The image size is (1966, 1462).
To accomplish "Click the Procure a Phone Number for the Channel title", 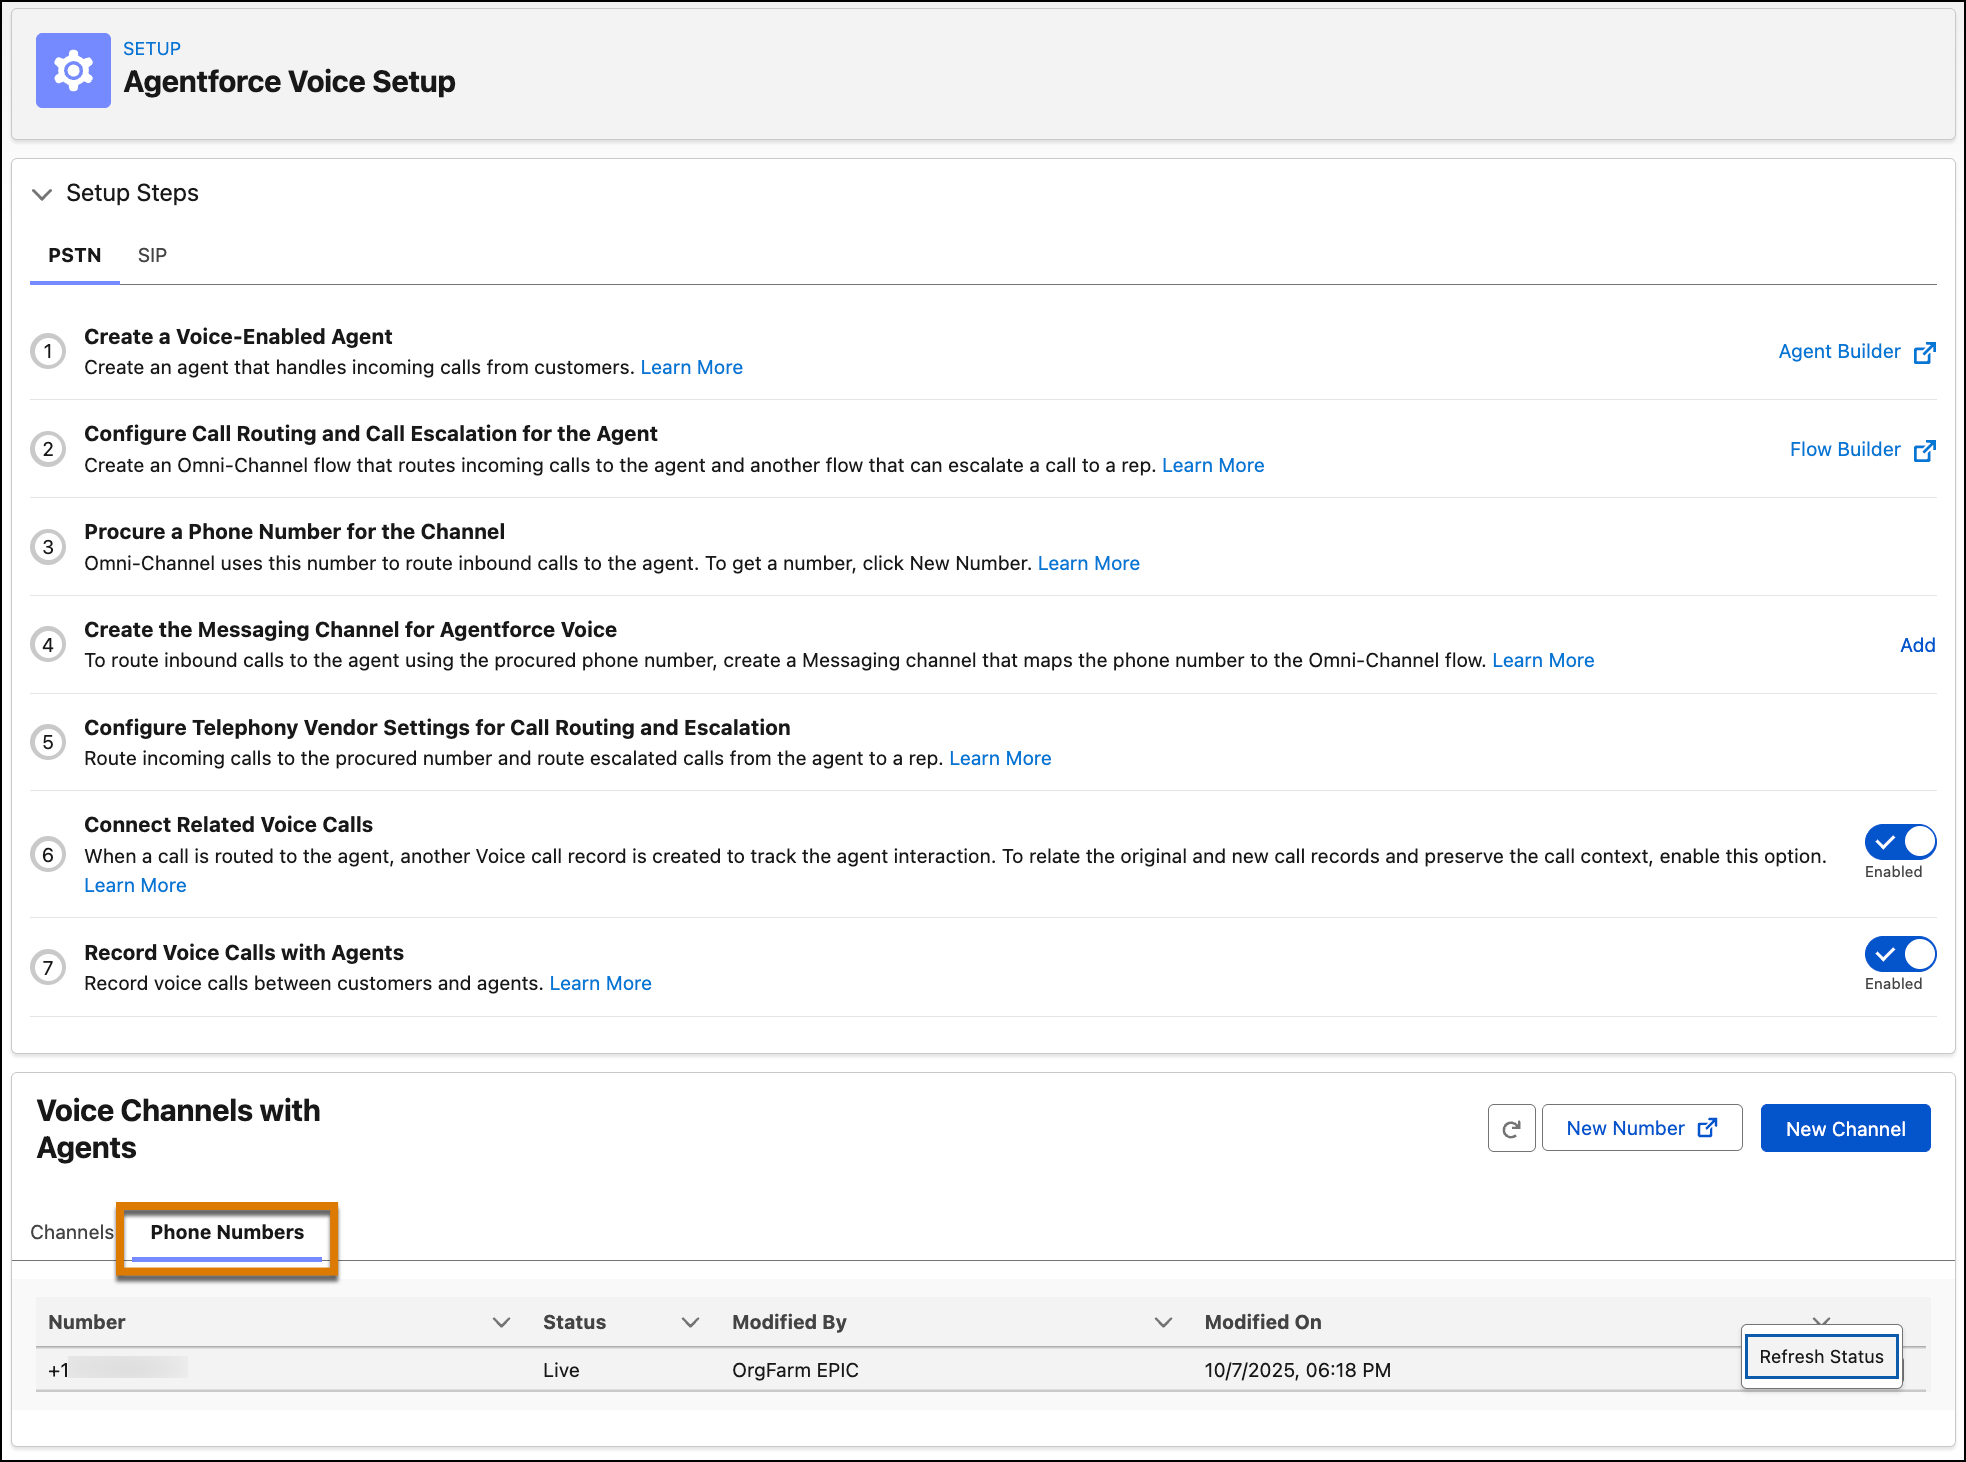I will (x=294, y=531).
